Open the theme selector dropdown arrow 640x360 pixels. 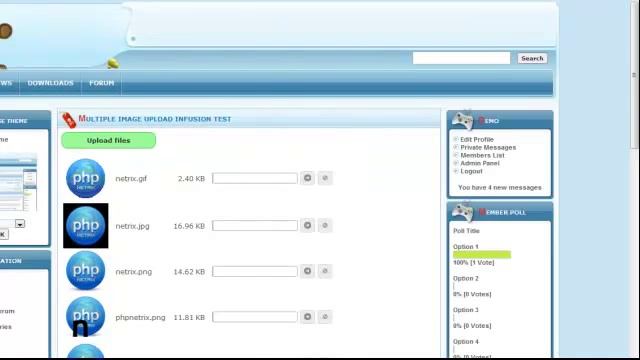pos(20,224)
